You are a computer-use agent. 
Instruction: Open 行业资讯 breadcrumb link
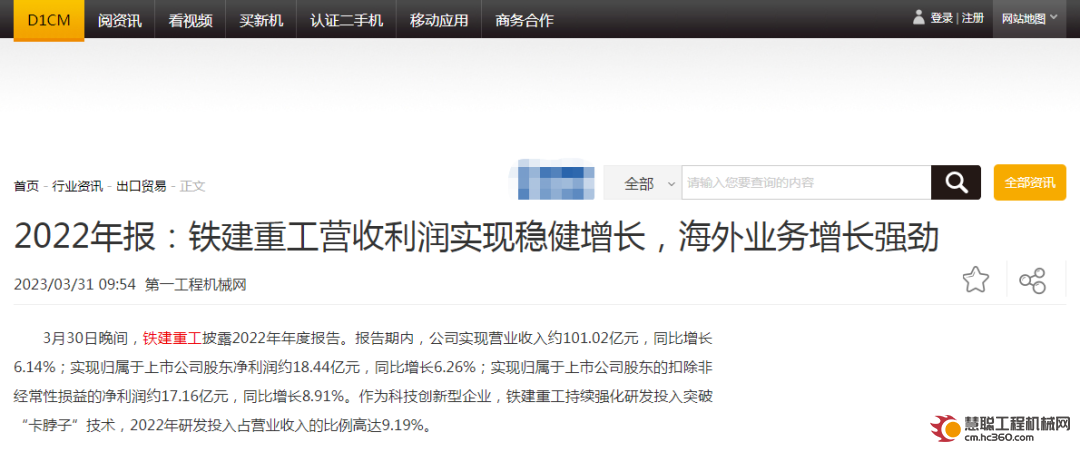coord(77,185)
